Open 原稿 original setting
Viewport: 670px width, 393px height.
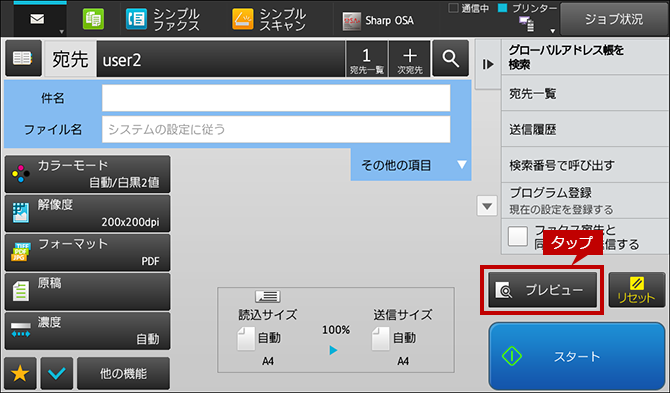click(x=88, y=292)
